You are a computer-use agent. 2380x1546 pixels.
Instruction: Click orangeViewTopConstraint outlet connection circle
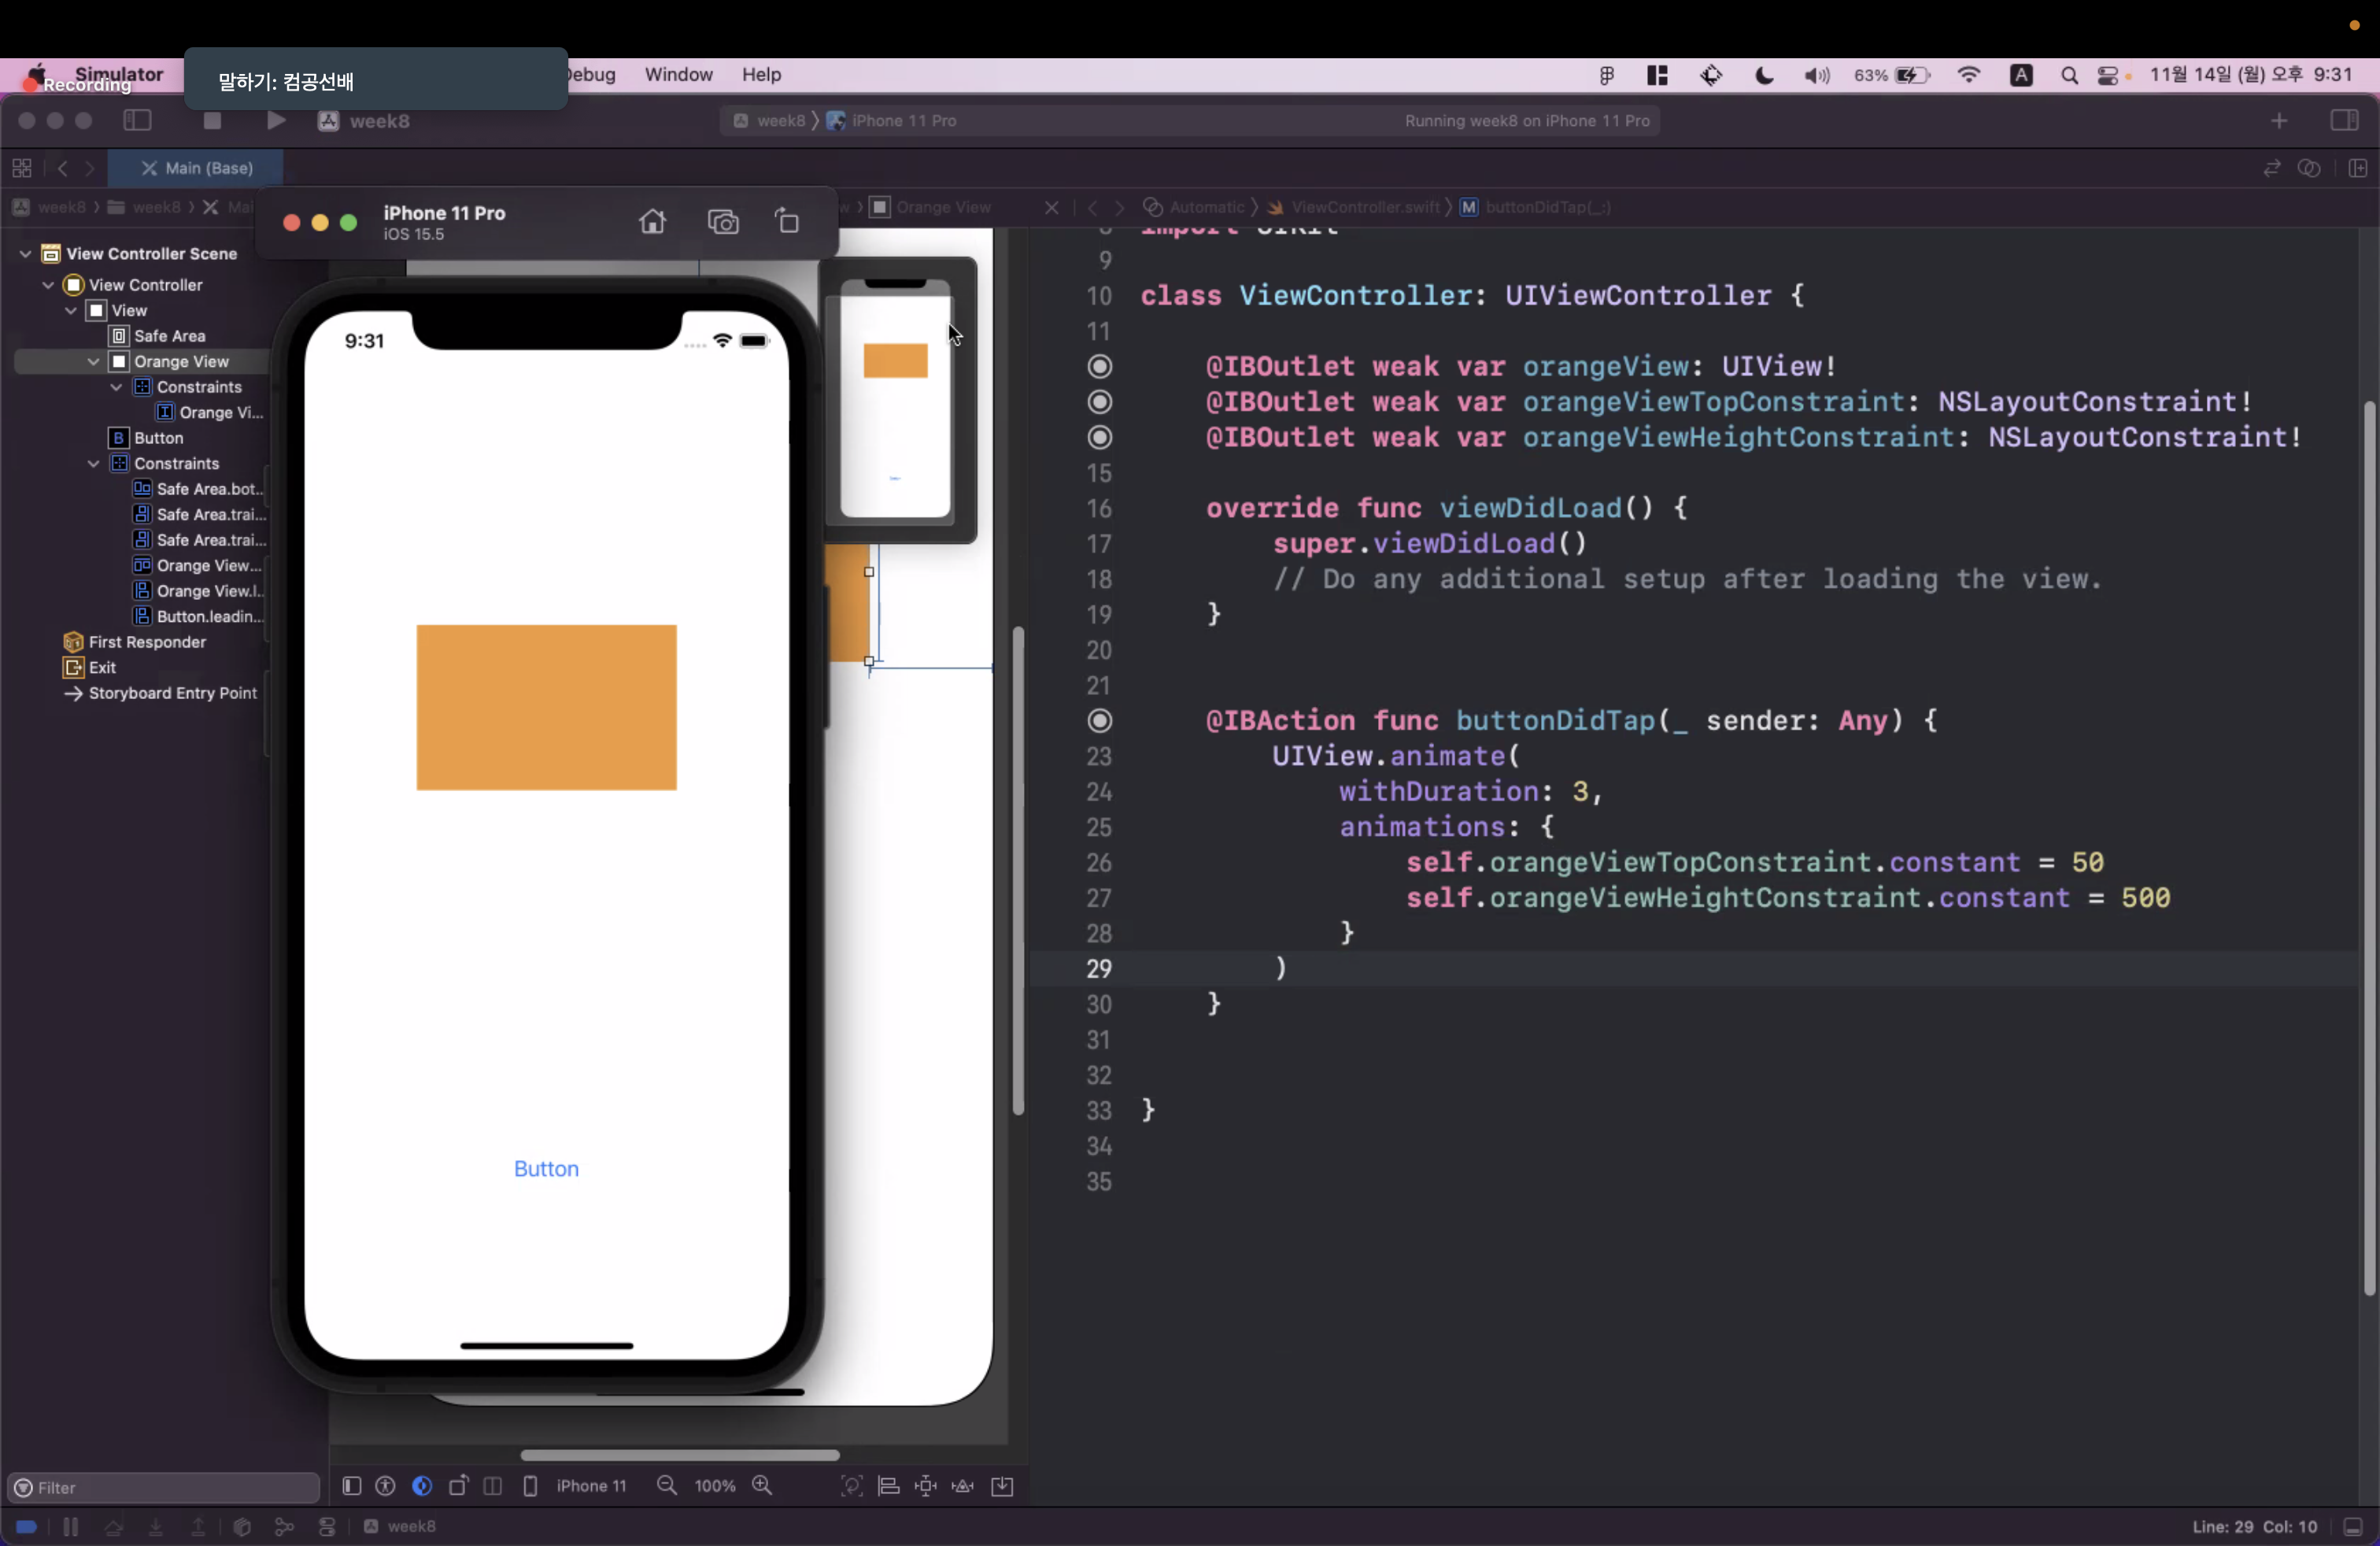[1099, 401]
